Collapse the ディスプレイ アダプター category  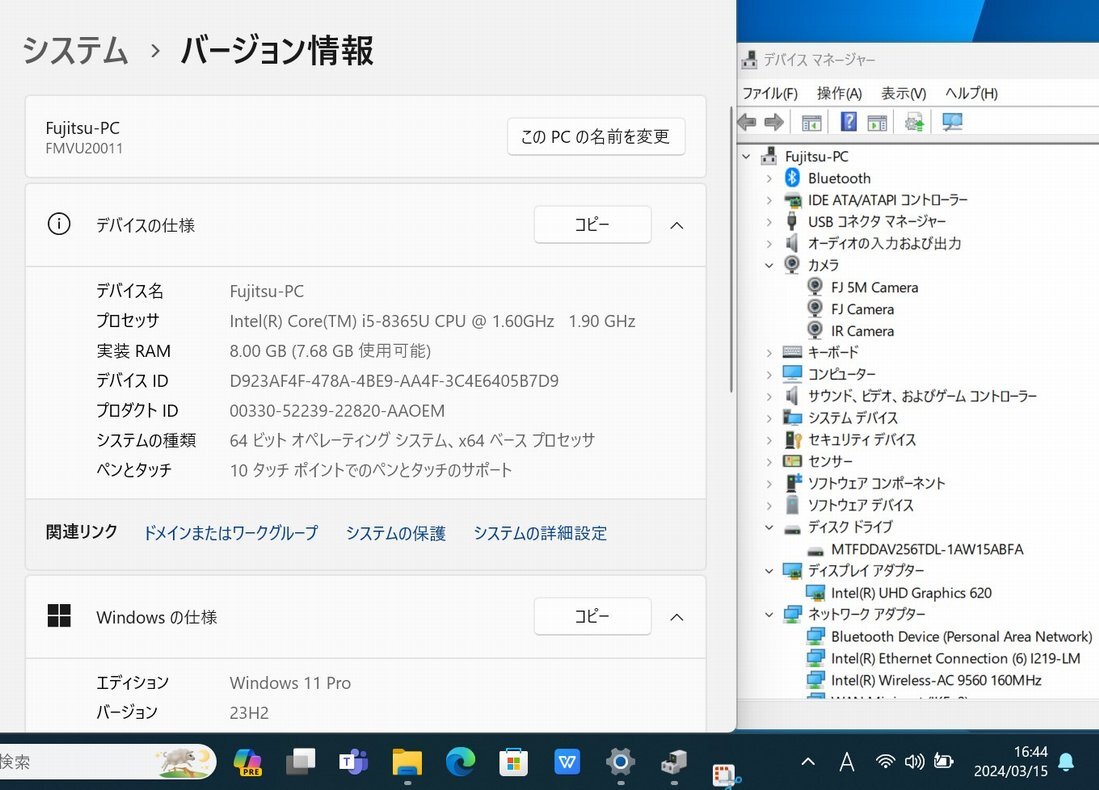[769, 571]
